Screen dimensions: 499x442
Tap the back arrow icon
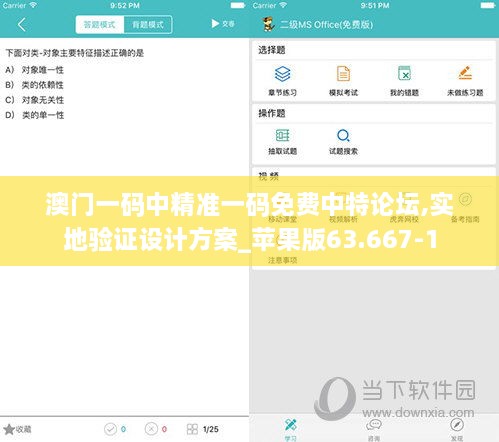click(22, 25)
